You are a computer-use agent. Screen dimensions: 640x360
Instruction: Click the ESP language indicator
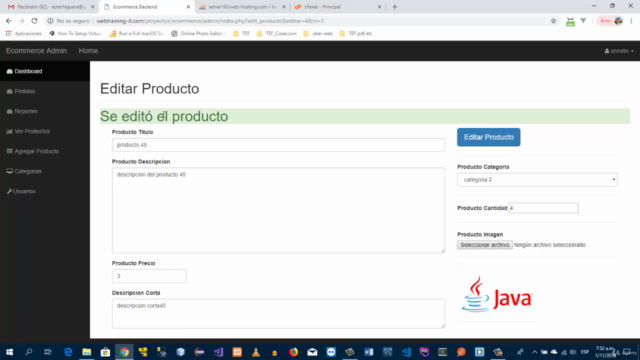coord(584,352)
